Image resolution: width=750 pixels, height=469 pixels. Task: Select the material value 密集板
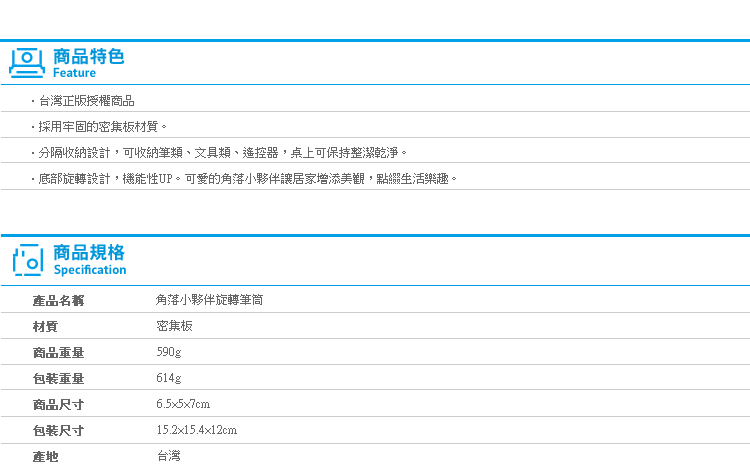pos(175,326)
